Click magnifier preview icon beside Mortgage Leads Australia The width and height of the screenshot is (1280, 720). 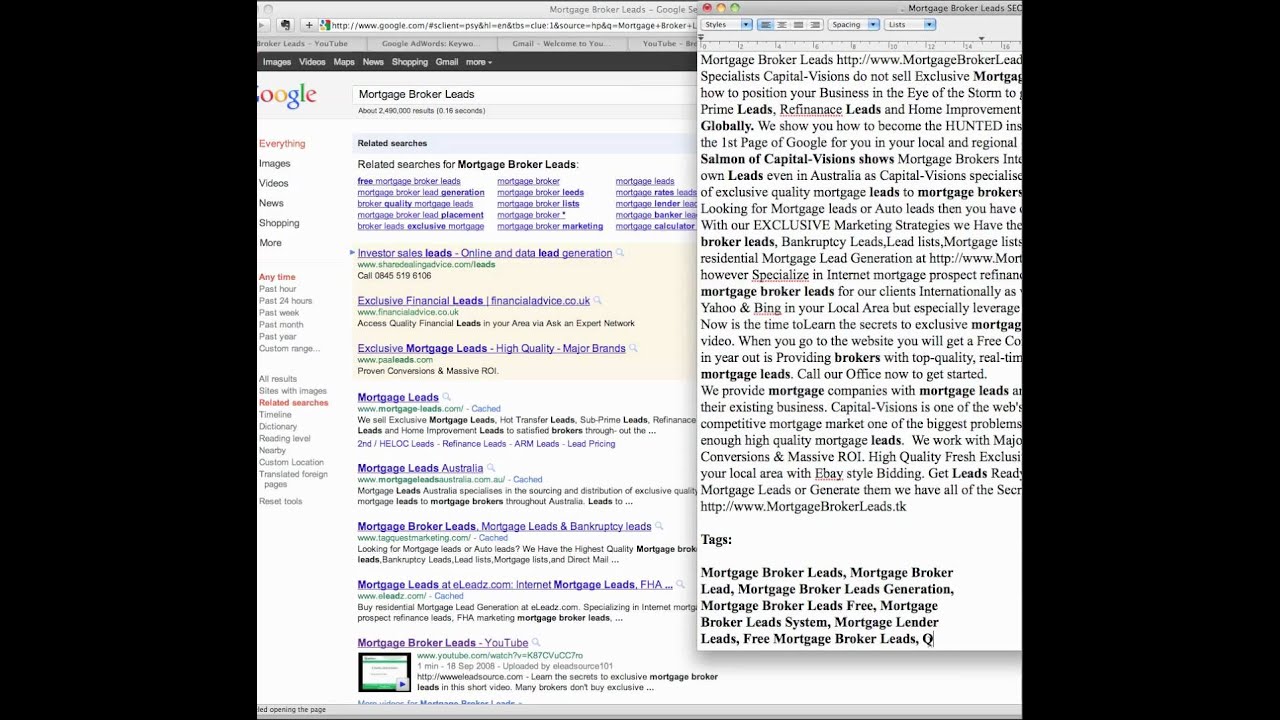[x=490, y=468]
